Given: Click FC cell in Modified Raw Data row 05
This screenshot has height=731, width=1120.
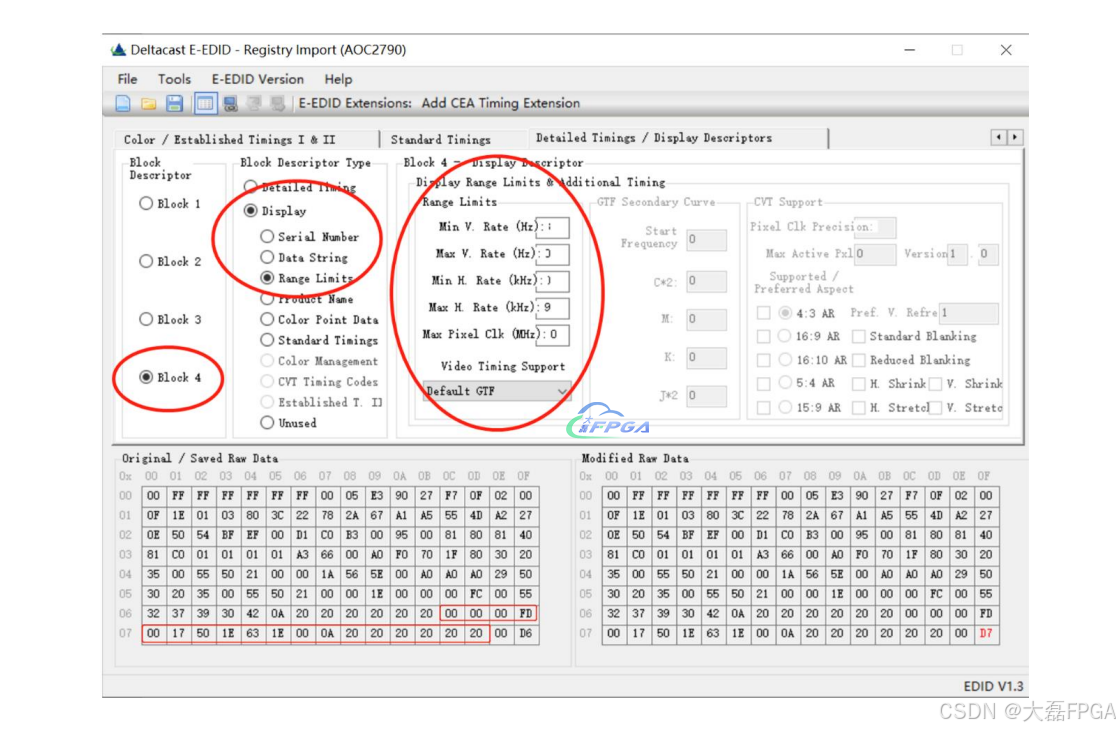Looking at the screenshot, I should point(936,594).
